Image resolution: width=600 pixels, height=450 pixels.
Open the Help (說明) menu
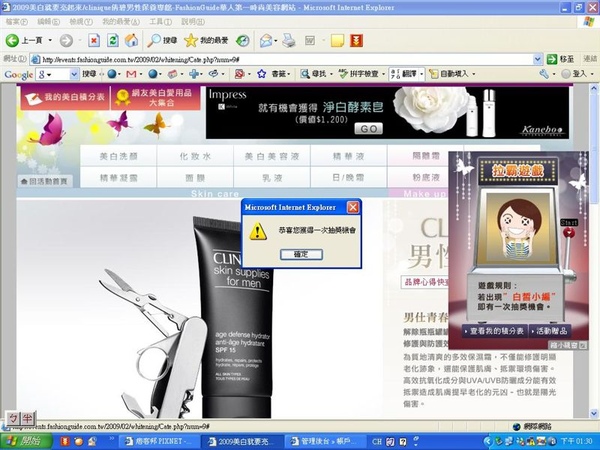pyautogui.click(x=192, y=22)
